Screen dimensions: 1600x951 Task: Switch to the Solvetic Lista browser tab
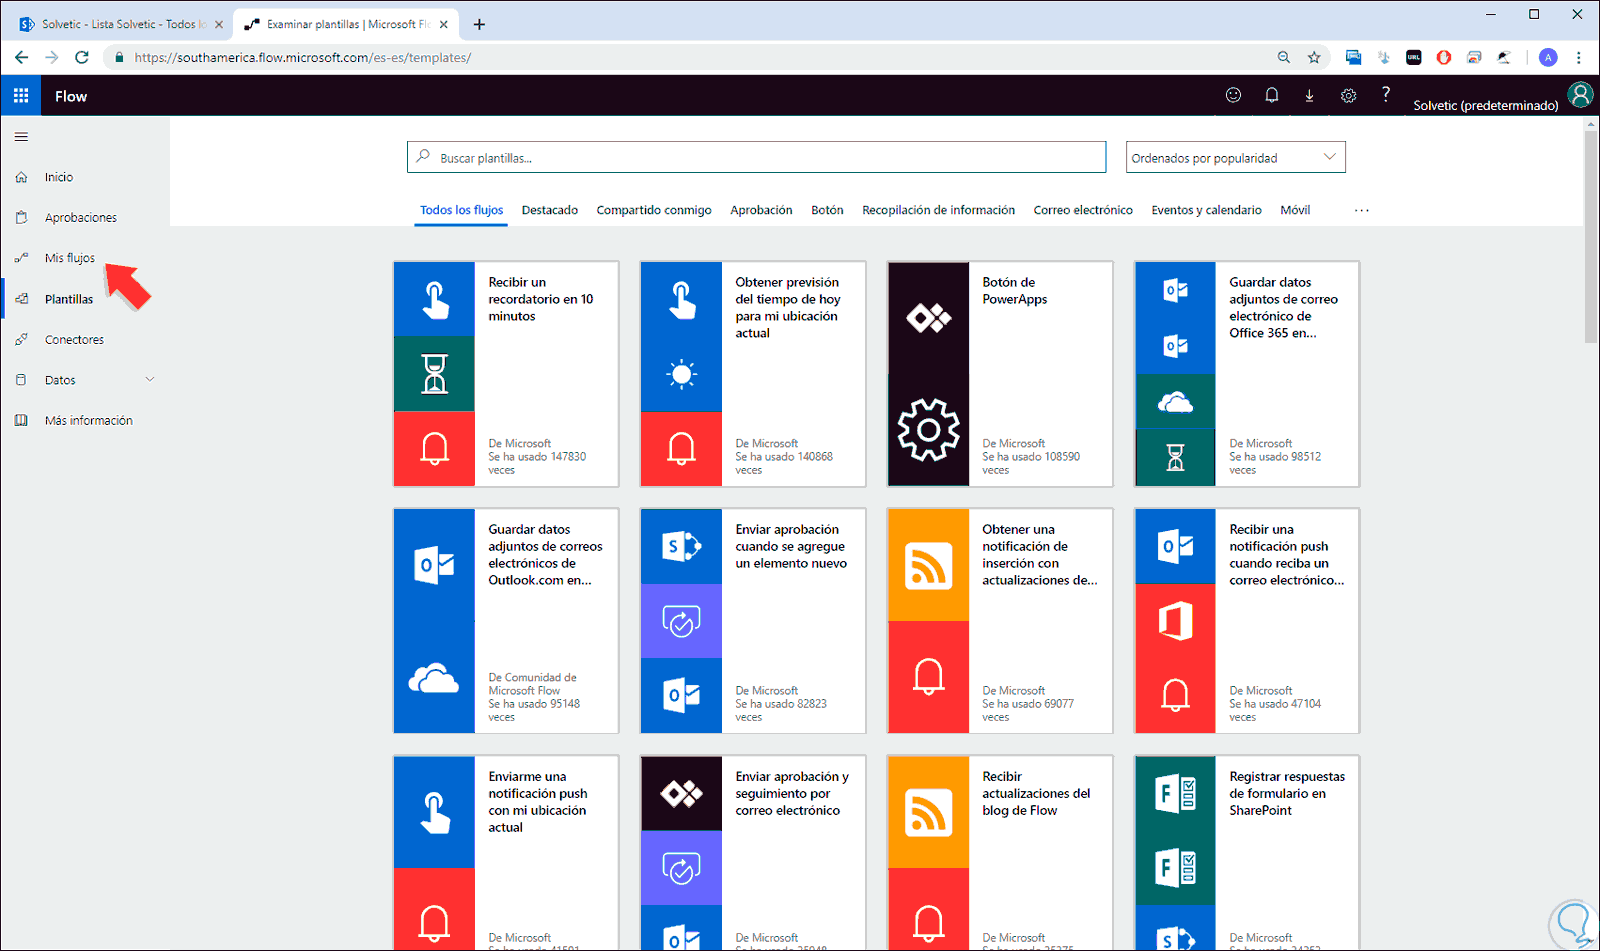coord(120,24)
